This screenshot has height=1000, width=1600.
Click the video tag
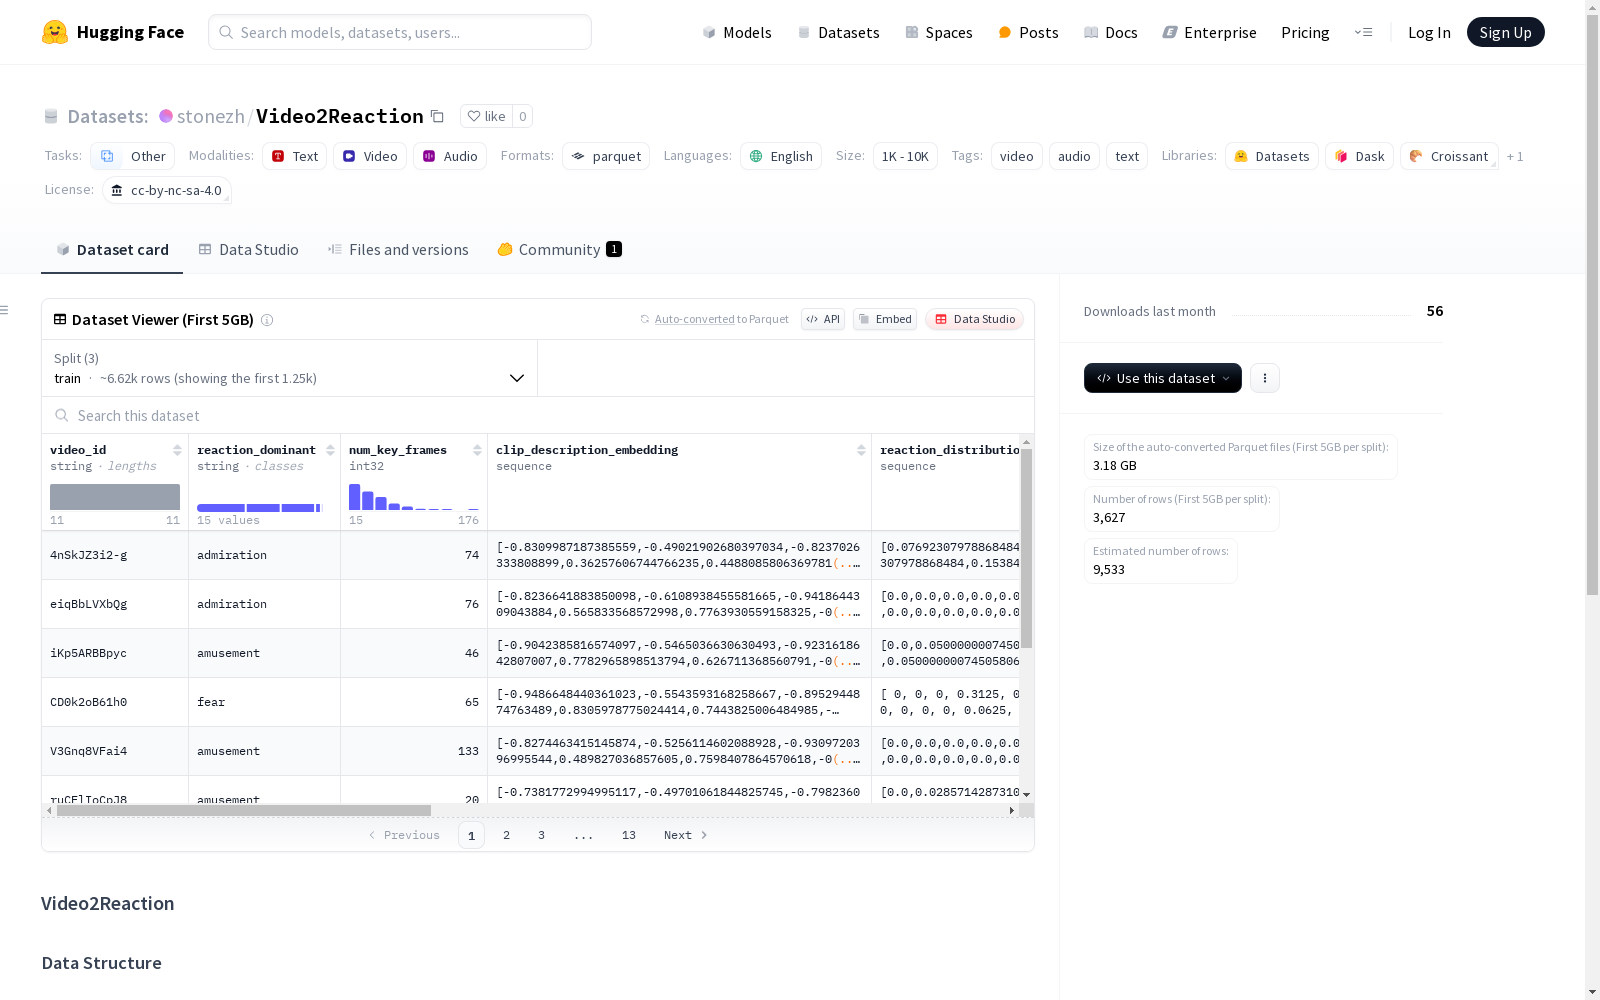(x=1016, y=156)
